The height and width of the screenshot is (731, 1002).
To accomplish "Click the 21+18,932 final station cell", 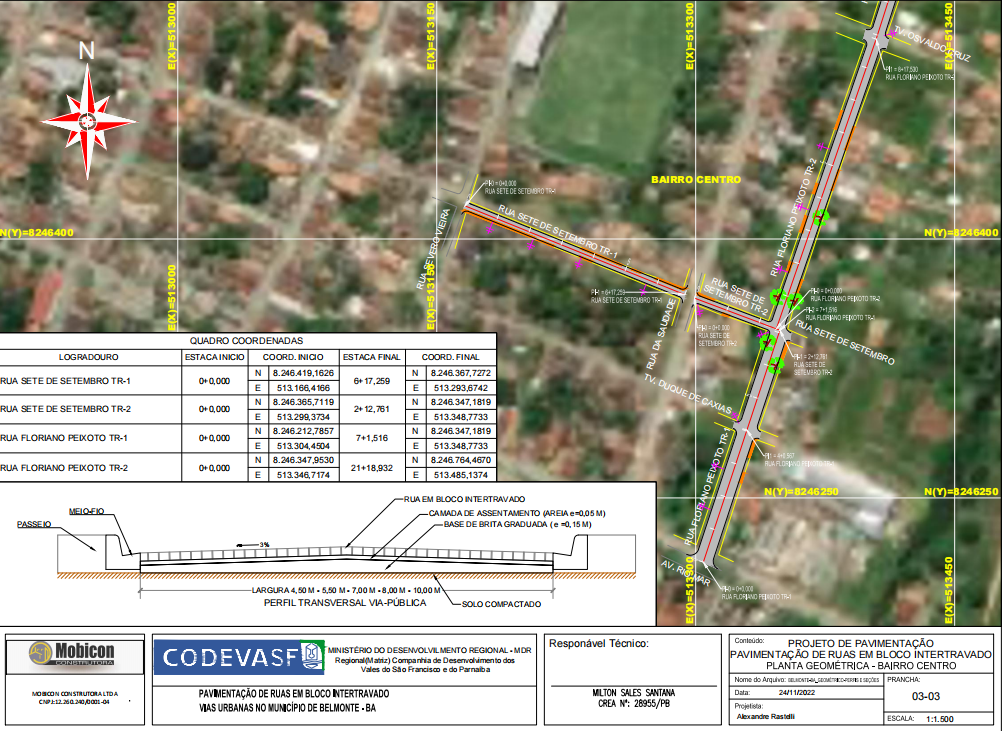I will click(x=372, y=467).
